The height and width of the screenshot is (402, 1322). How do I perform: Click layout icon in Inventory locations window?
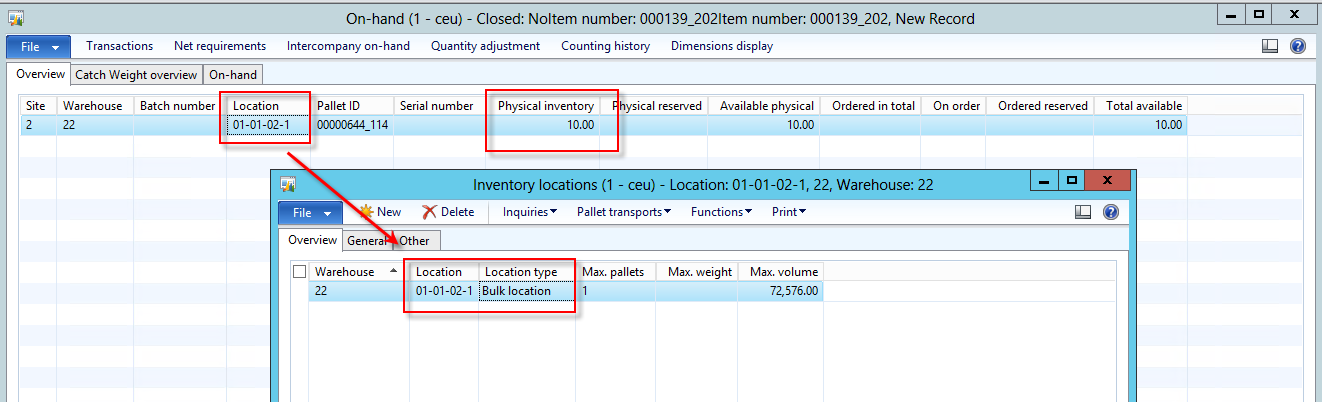(1082, 212)
